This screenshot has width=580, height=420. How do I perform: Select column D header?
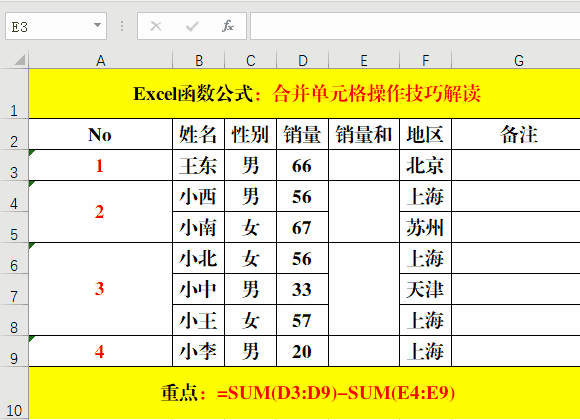(x=302, y=60)
